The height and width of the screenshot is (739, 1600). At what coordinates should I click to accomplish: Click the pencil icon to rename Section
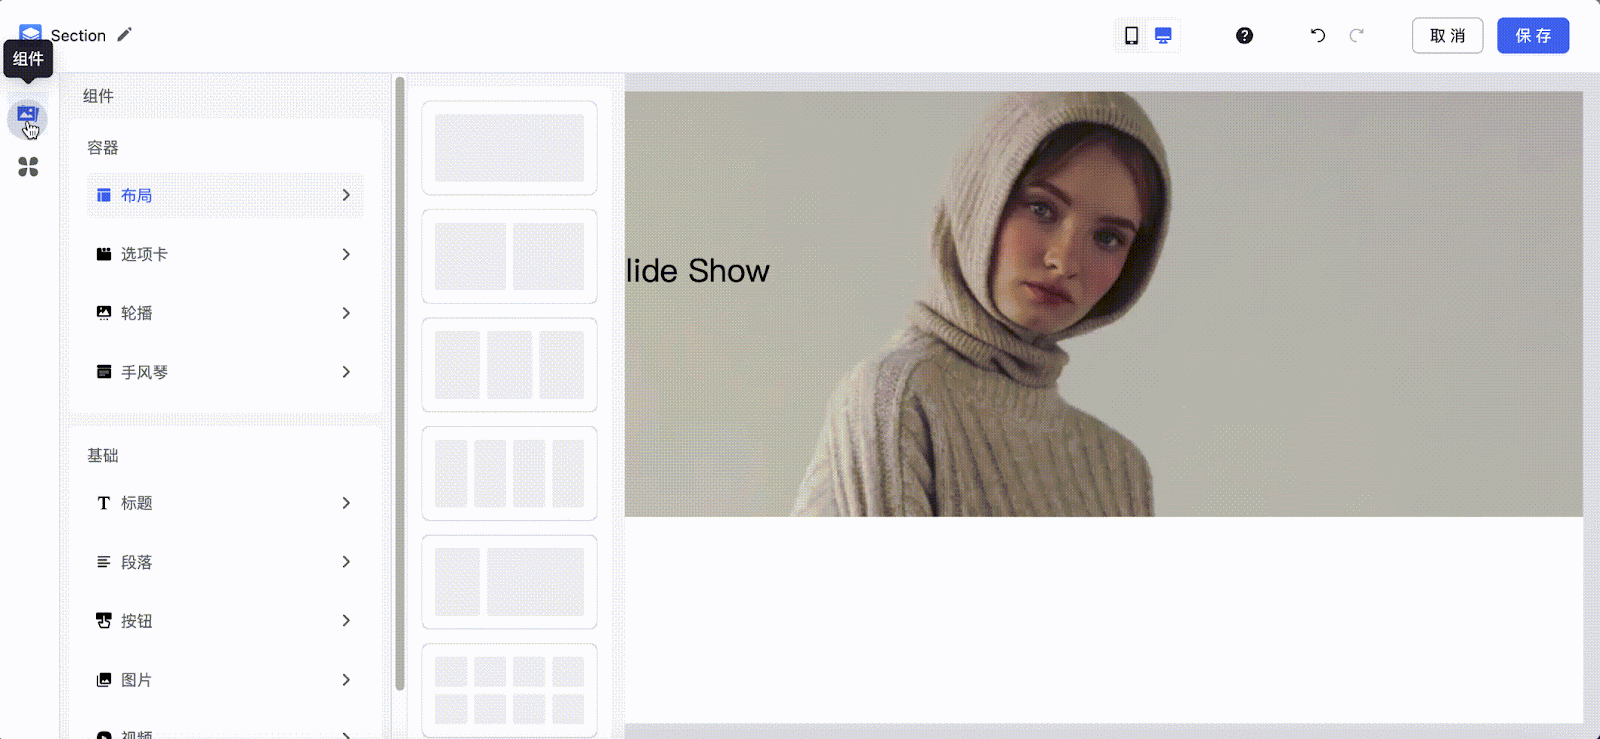pos(124,35)
